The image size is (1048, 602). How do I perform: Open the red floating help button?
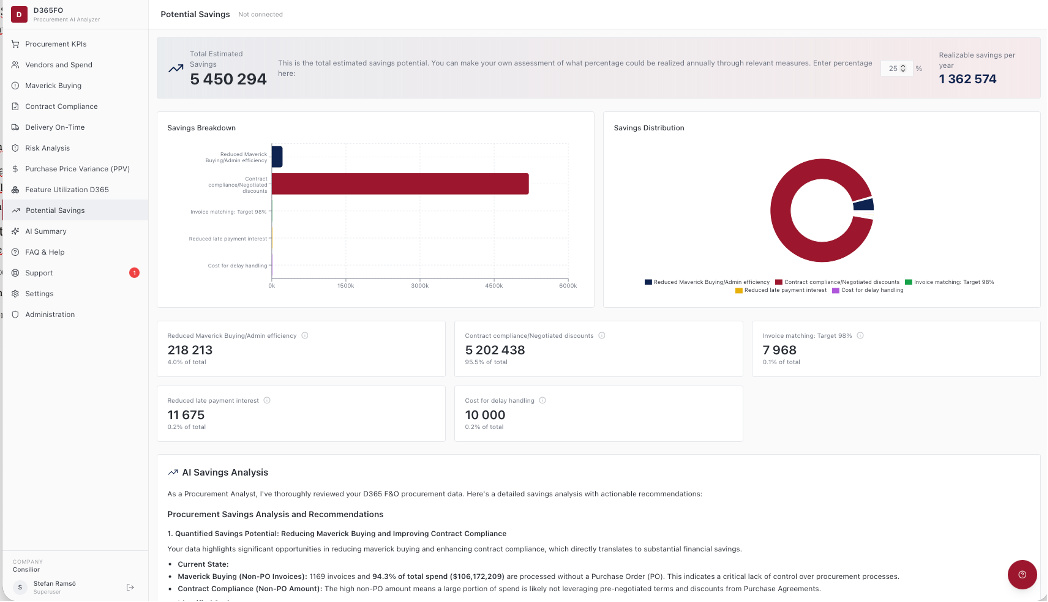click(x=1021, y=574)
